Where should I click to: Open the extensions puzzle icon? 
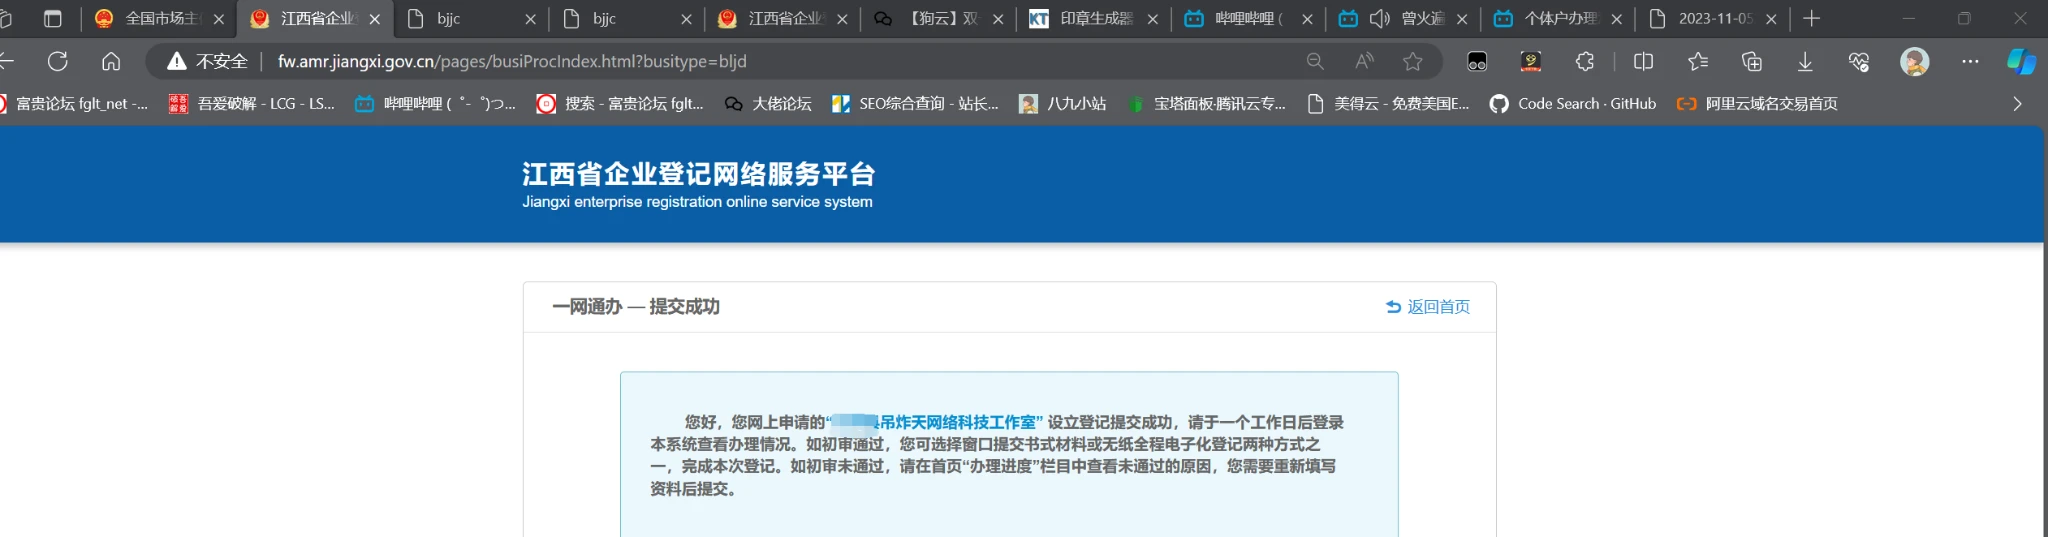pyautogui.click(x=1585, y=61)
